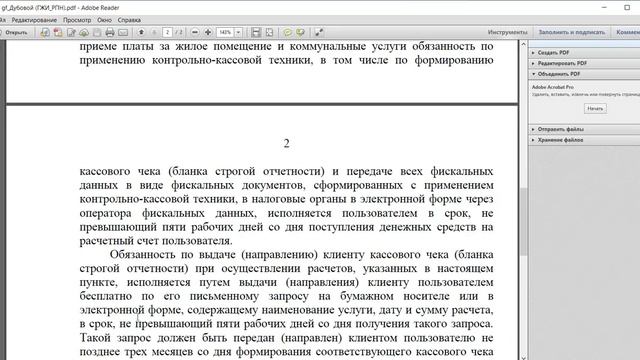Viewport: 640px width, 360px height.
Task: Open the Справка menu
Action: pyautogui.click(x=129, y=20)
